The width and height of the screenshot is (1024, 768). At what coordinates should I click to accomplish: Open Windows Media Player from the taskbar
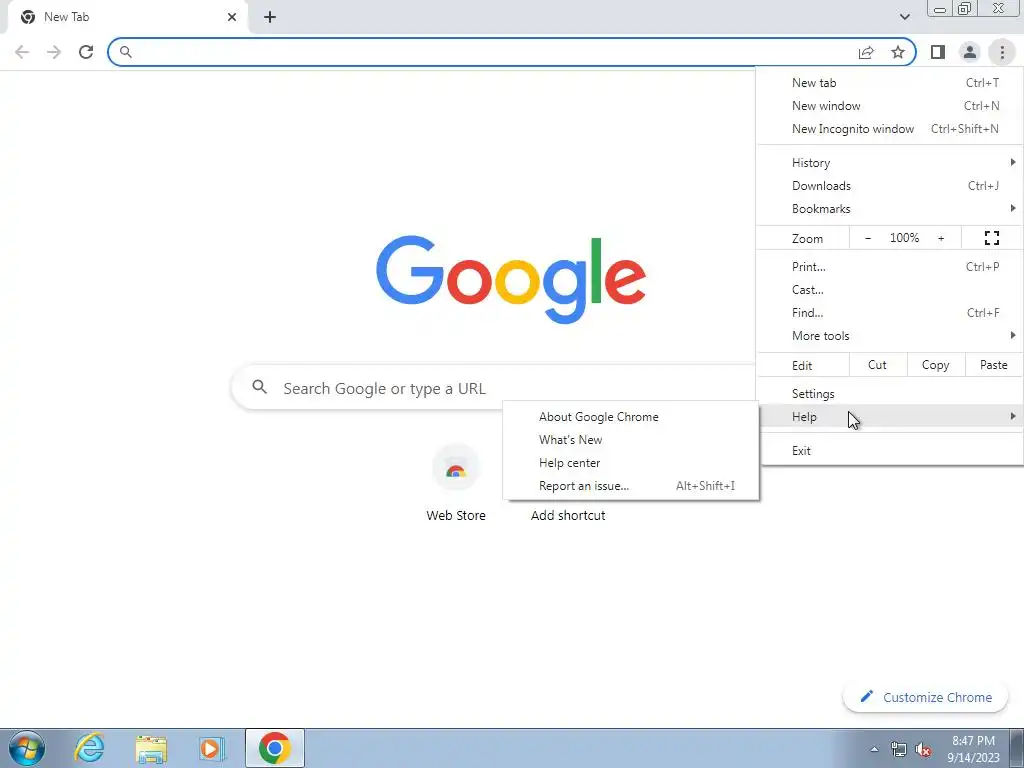pyautogui.click(x=212, y=748)
